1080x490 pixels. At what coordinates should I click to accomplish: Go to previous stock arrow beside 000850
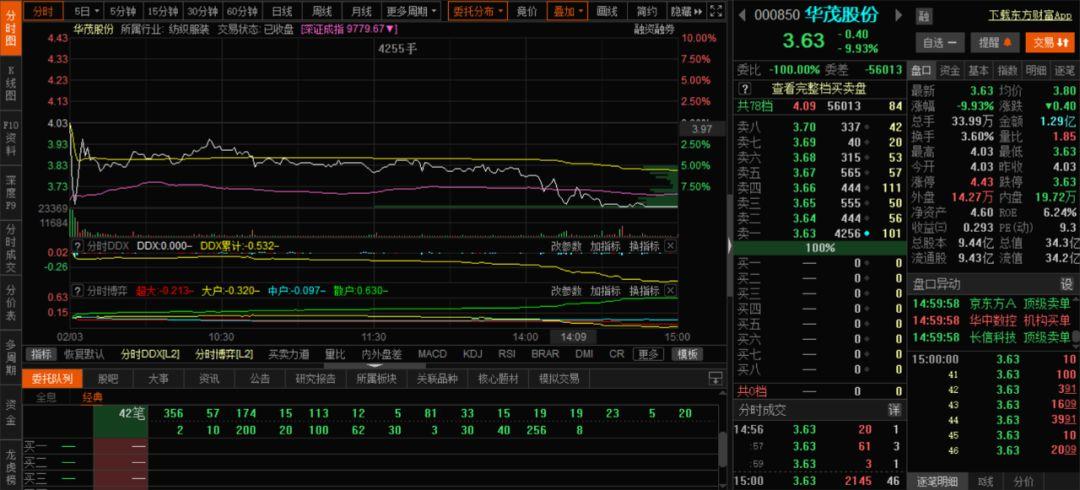click(742, 16)
